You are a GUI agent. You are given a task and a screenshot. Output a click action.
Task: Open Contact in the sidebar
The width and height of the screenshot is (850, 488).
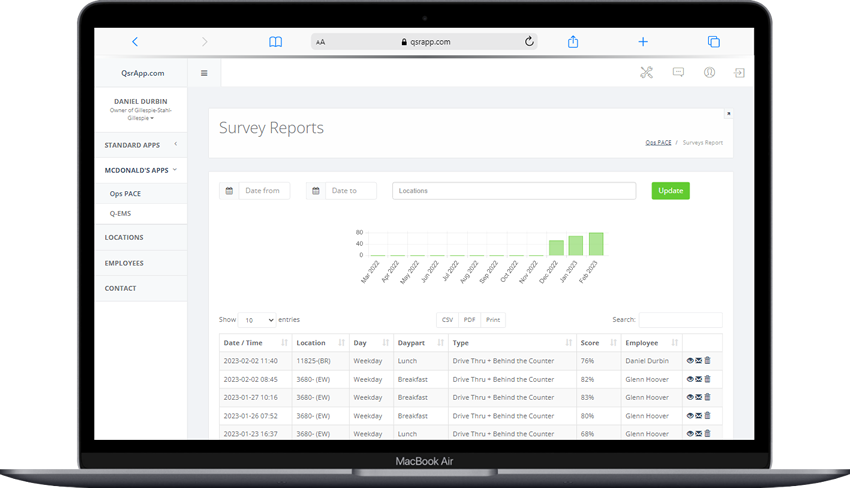(141, 288)
